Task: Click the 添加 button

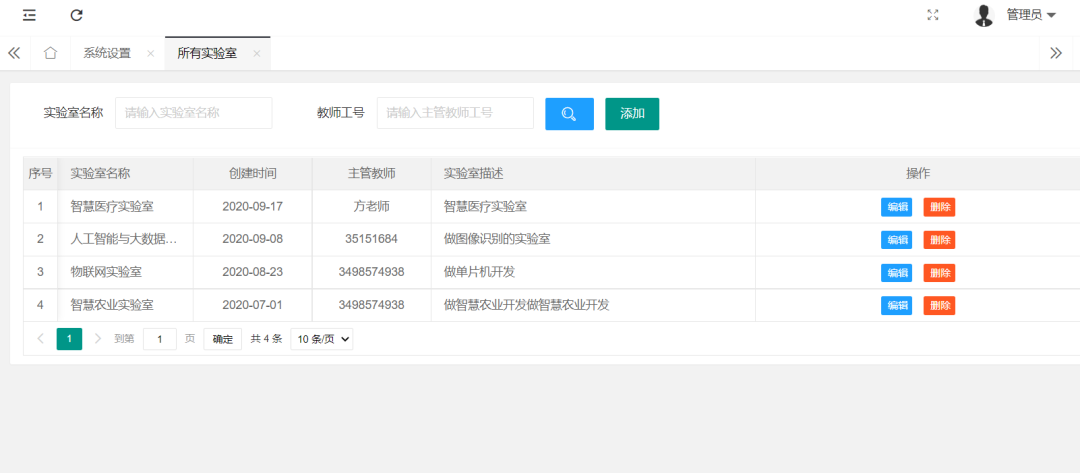Action: [632, 114]
